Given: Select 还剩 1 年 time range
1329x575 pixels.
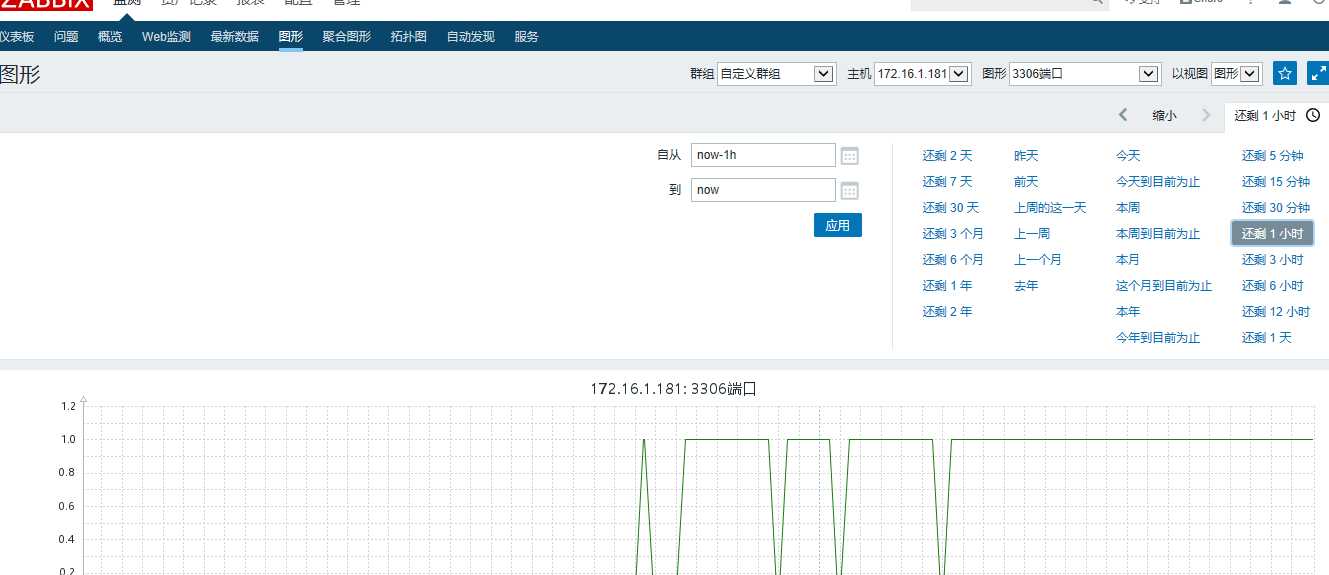Looking at the screenshot, I should (947, 286).
